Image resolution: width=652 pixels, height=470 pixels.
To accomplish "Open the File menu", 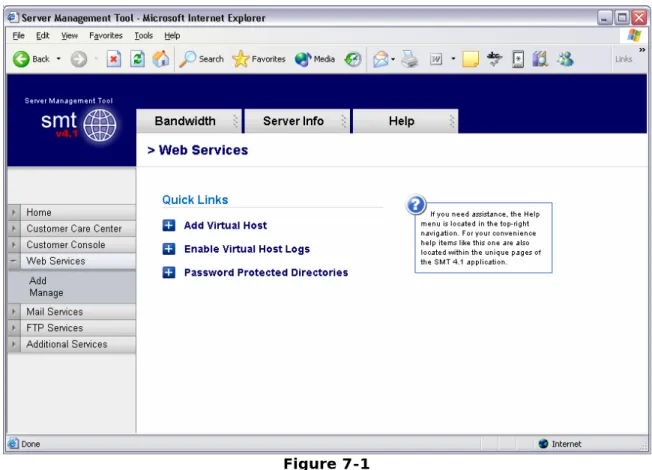I will (18, 36).
